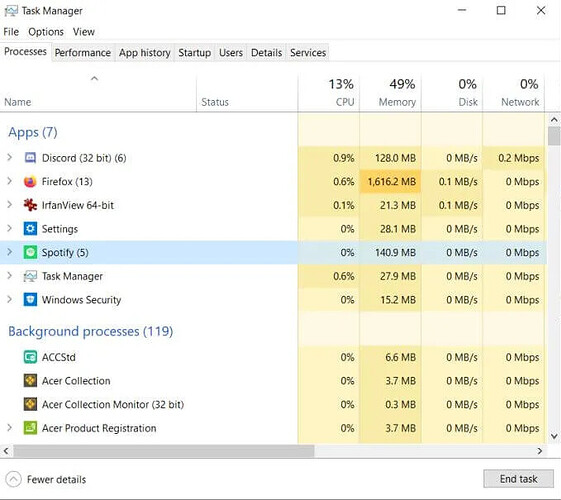This screenshot has width=561, height=500.
Task: Click the End task button
Action: pyautogui.click(x=518, y=479)
